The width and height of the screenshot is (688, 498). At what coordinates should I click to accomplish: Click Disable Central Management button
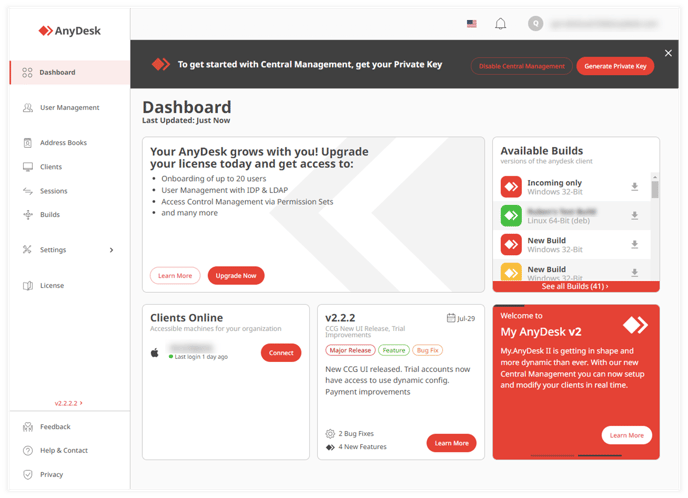[x=522, y=66]
